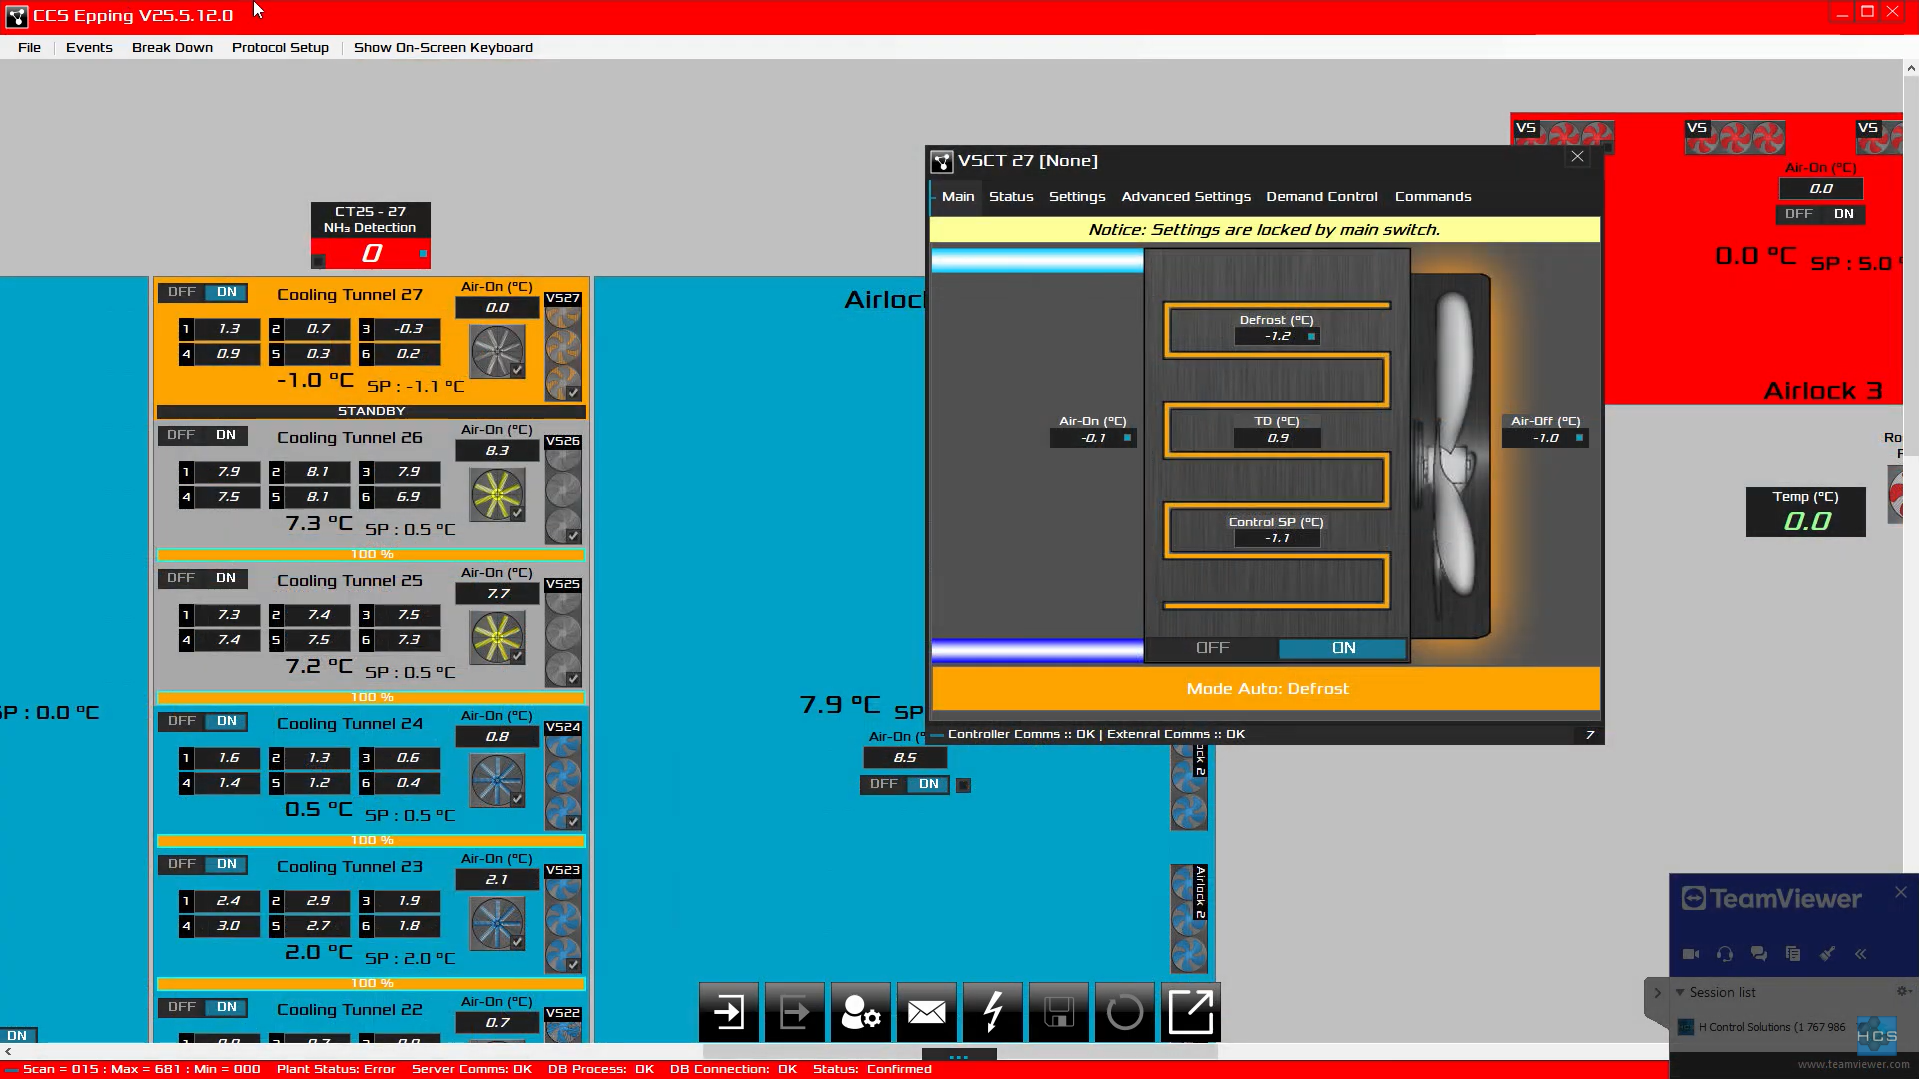Select ON in VSCT 27 dialog switch

coord(1343,648)
